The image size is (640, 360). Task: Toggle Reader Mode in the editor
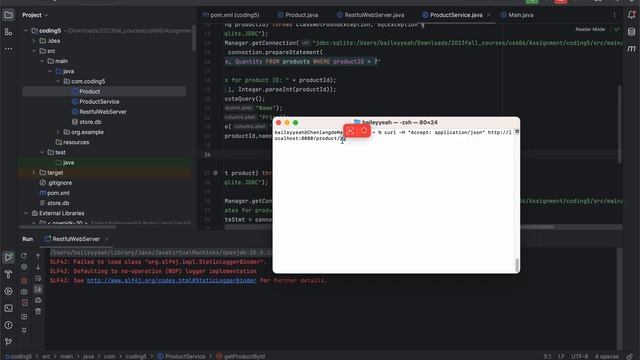tap(590, 29)
